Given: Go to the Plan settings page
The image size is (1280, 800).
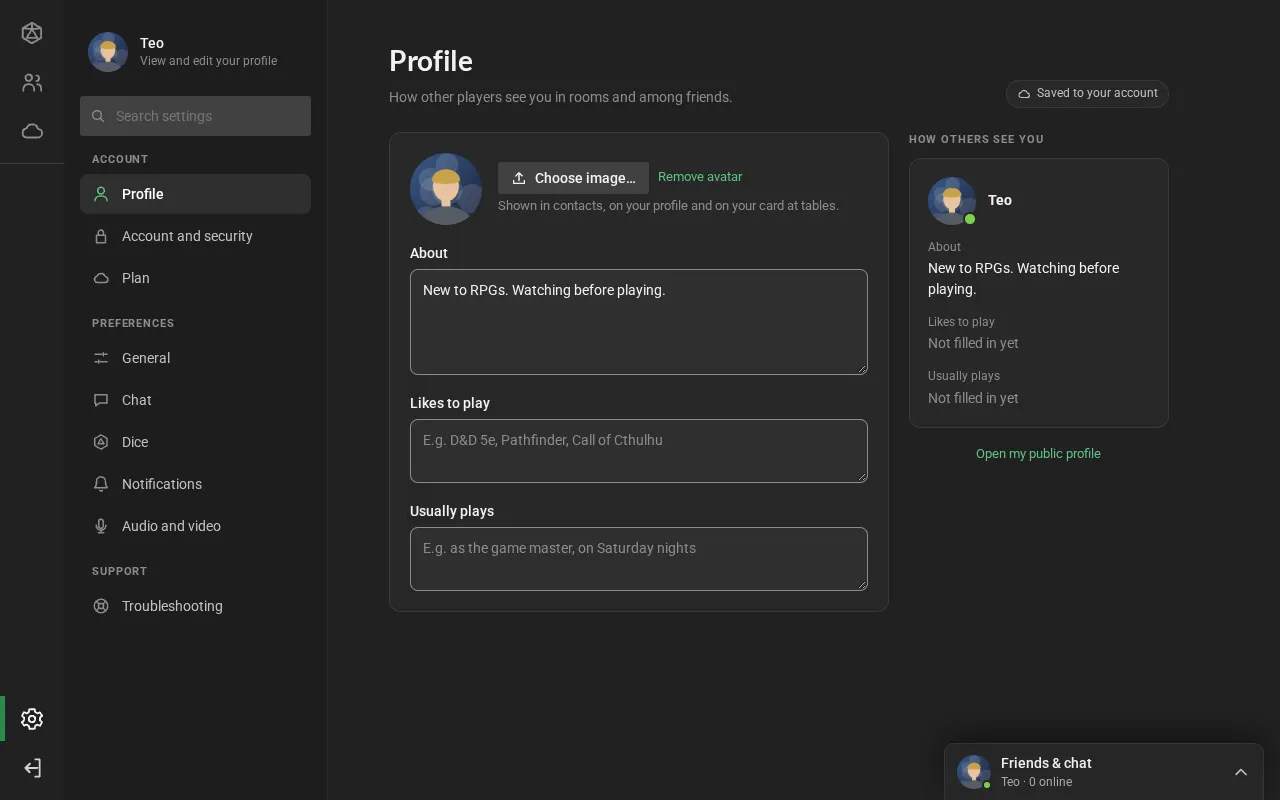Looking at the screenshot, I should (x=195, y=278).
